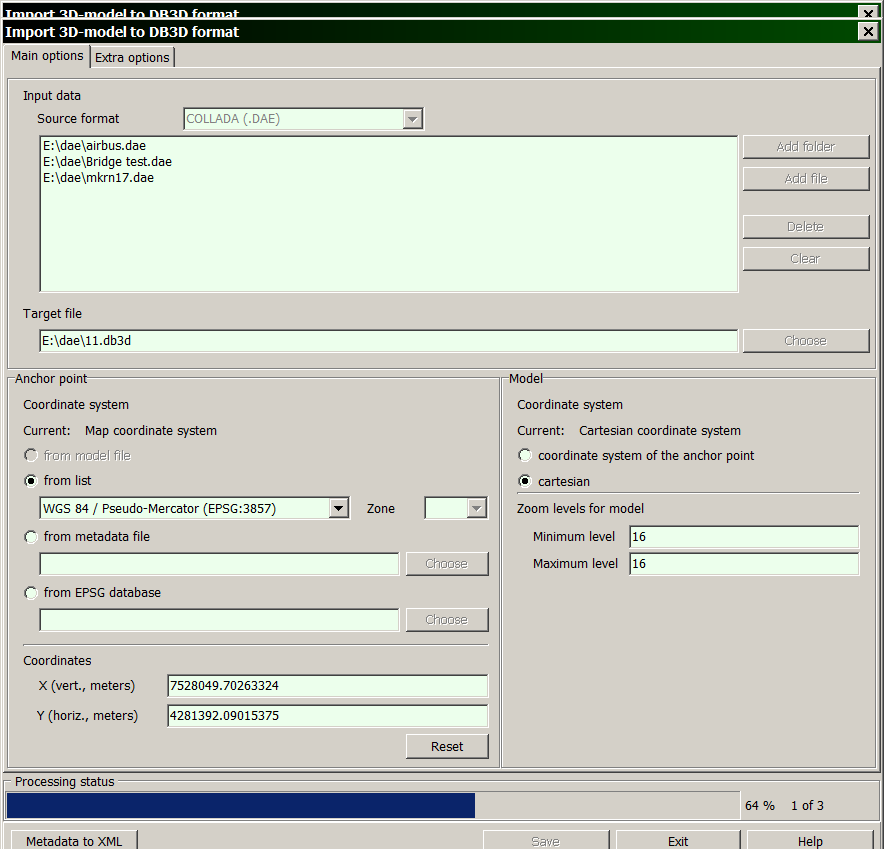Open the Zone dropdown list

[476, 508]
